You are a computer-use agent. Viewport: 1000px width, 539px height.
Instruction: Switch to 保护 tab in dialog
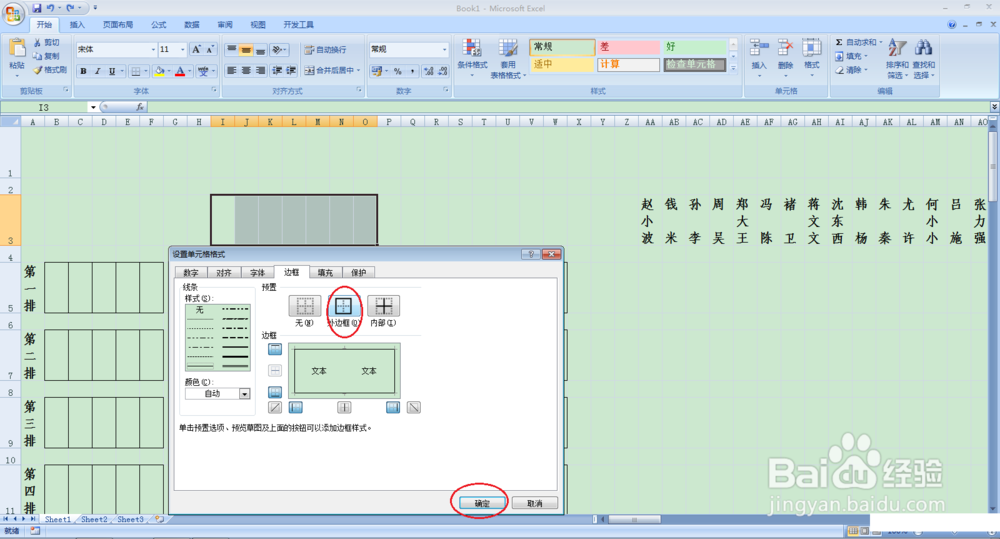coord(358,273)
